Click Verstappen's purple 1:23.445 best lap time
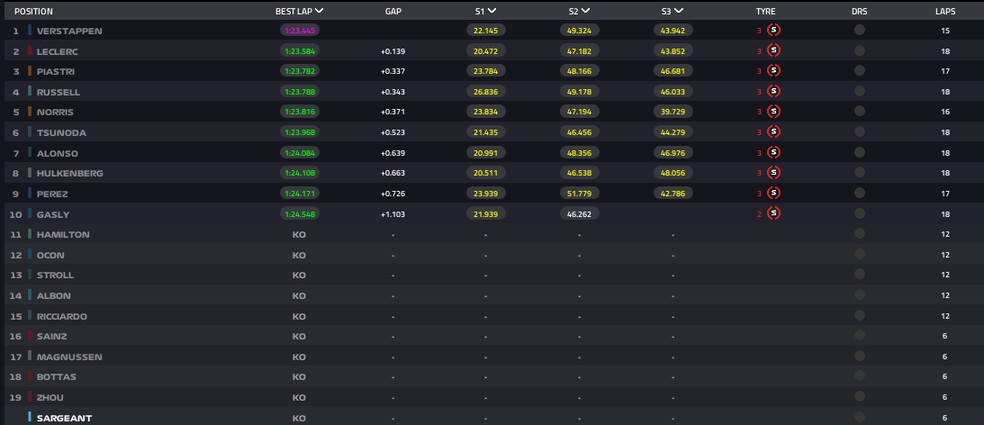984x425 pixels. pyautogui.click(x=299, y=31)
